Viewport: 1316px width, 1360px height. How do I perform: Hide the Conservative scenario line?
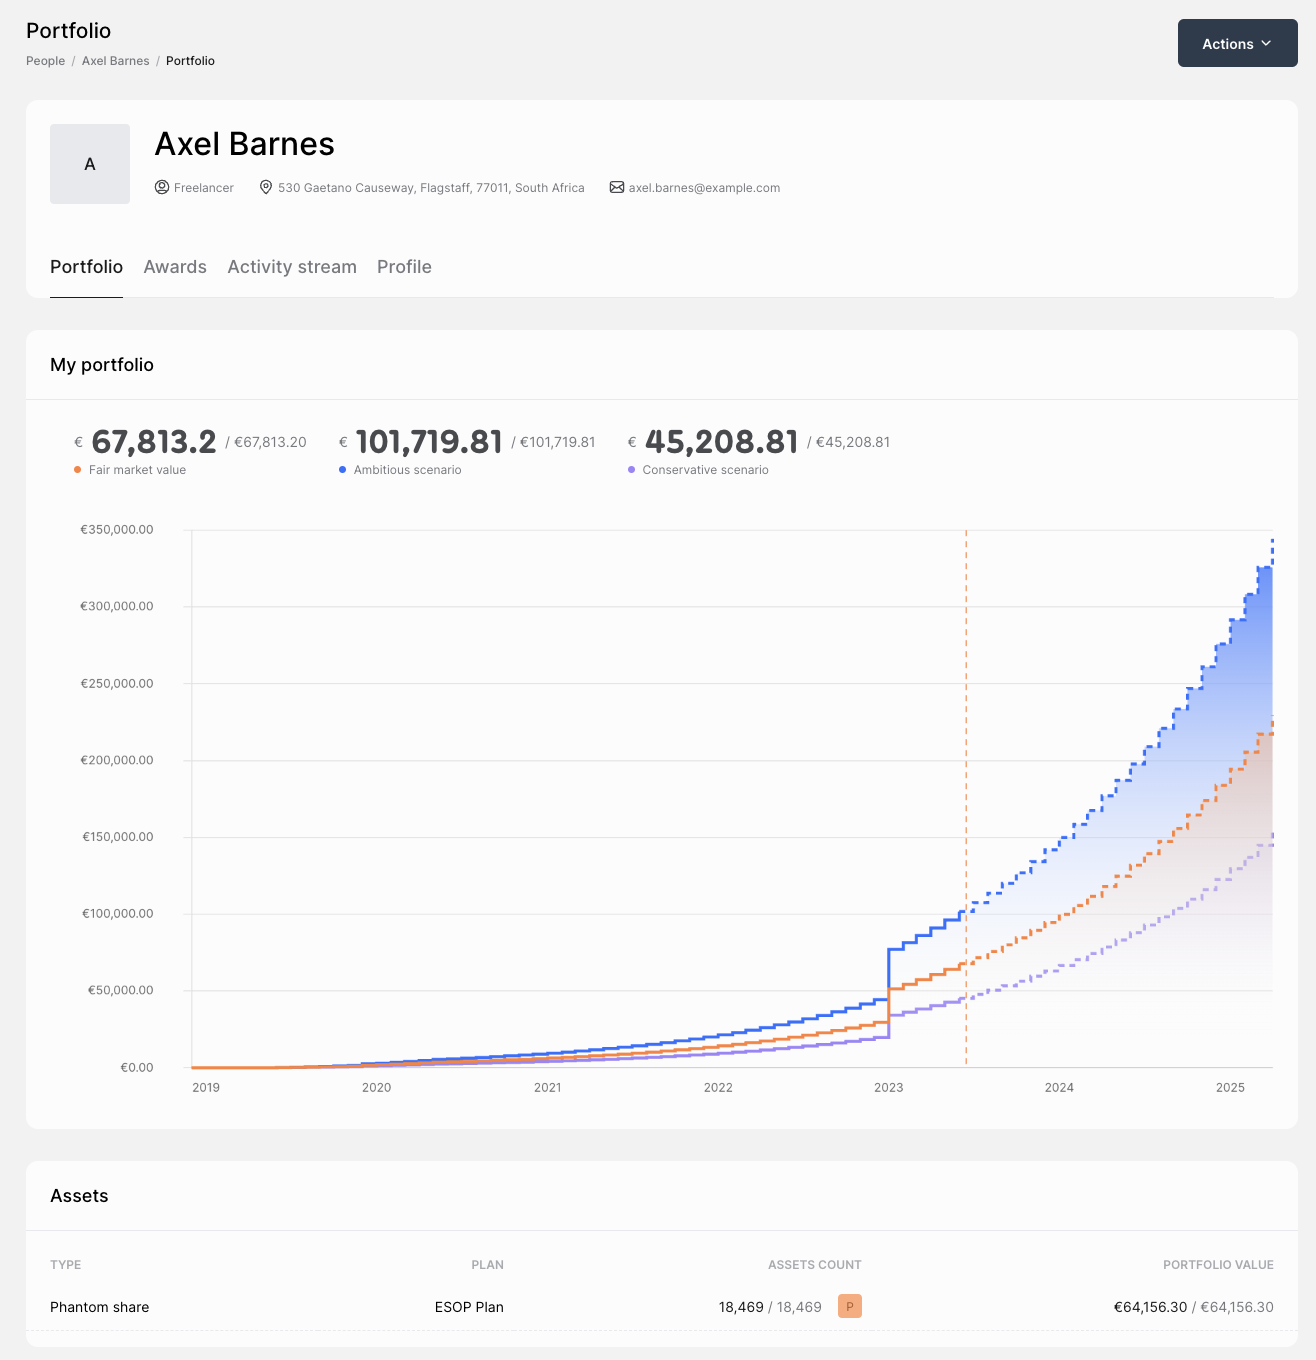[699, 469]
